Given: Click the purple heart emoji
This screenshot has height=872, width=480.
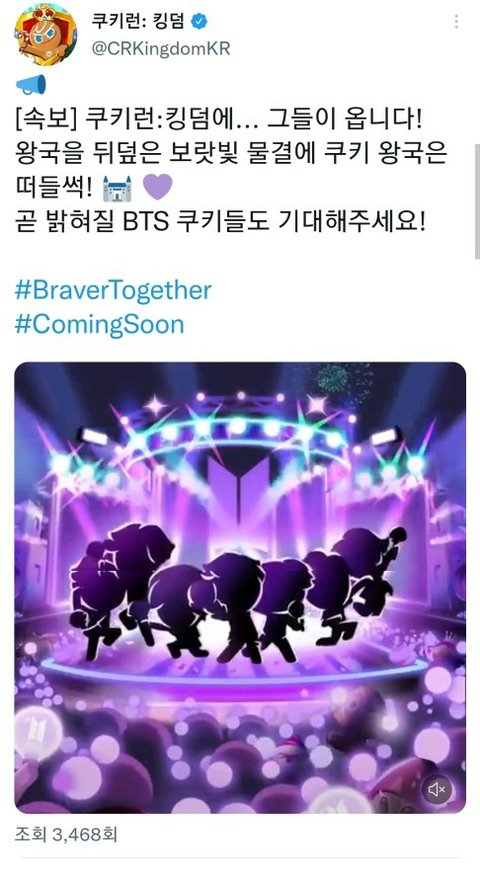Looking at the screenshot, I should tap(158, 186).
